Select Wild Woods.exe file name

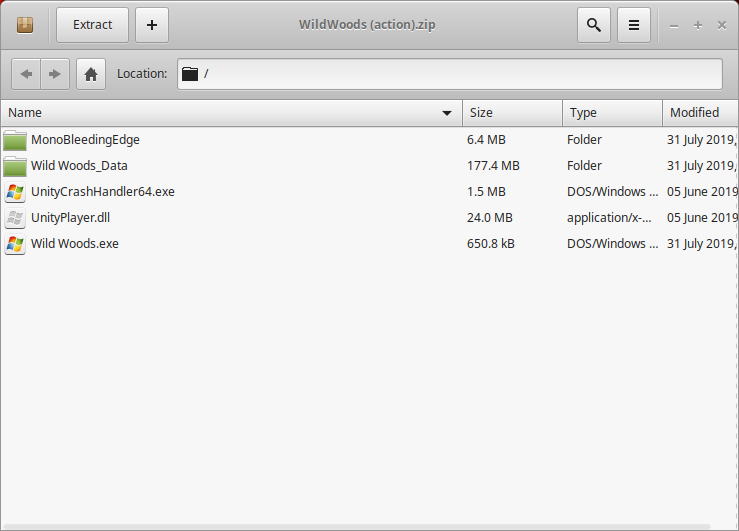pyautogui.click(x=75, y=244)
